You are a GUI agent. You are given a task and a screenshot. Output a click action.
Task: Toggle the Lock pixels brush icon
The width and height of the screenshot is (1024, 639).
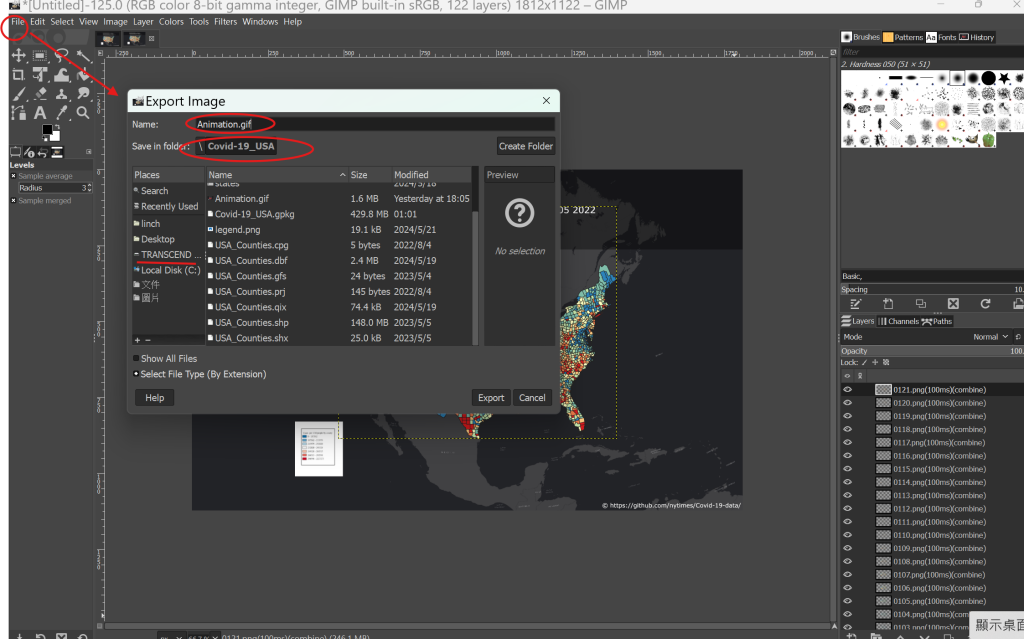[865, 363]
